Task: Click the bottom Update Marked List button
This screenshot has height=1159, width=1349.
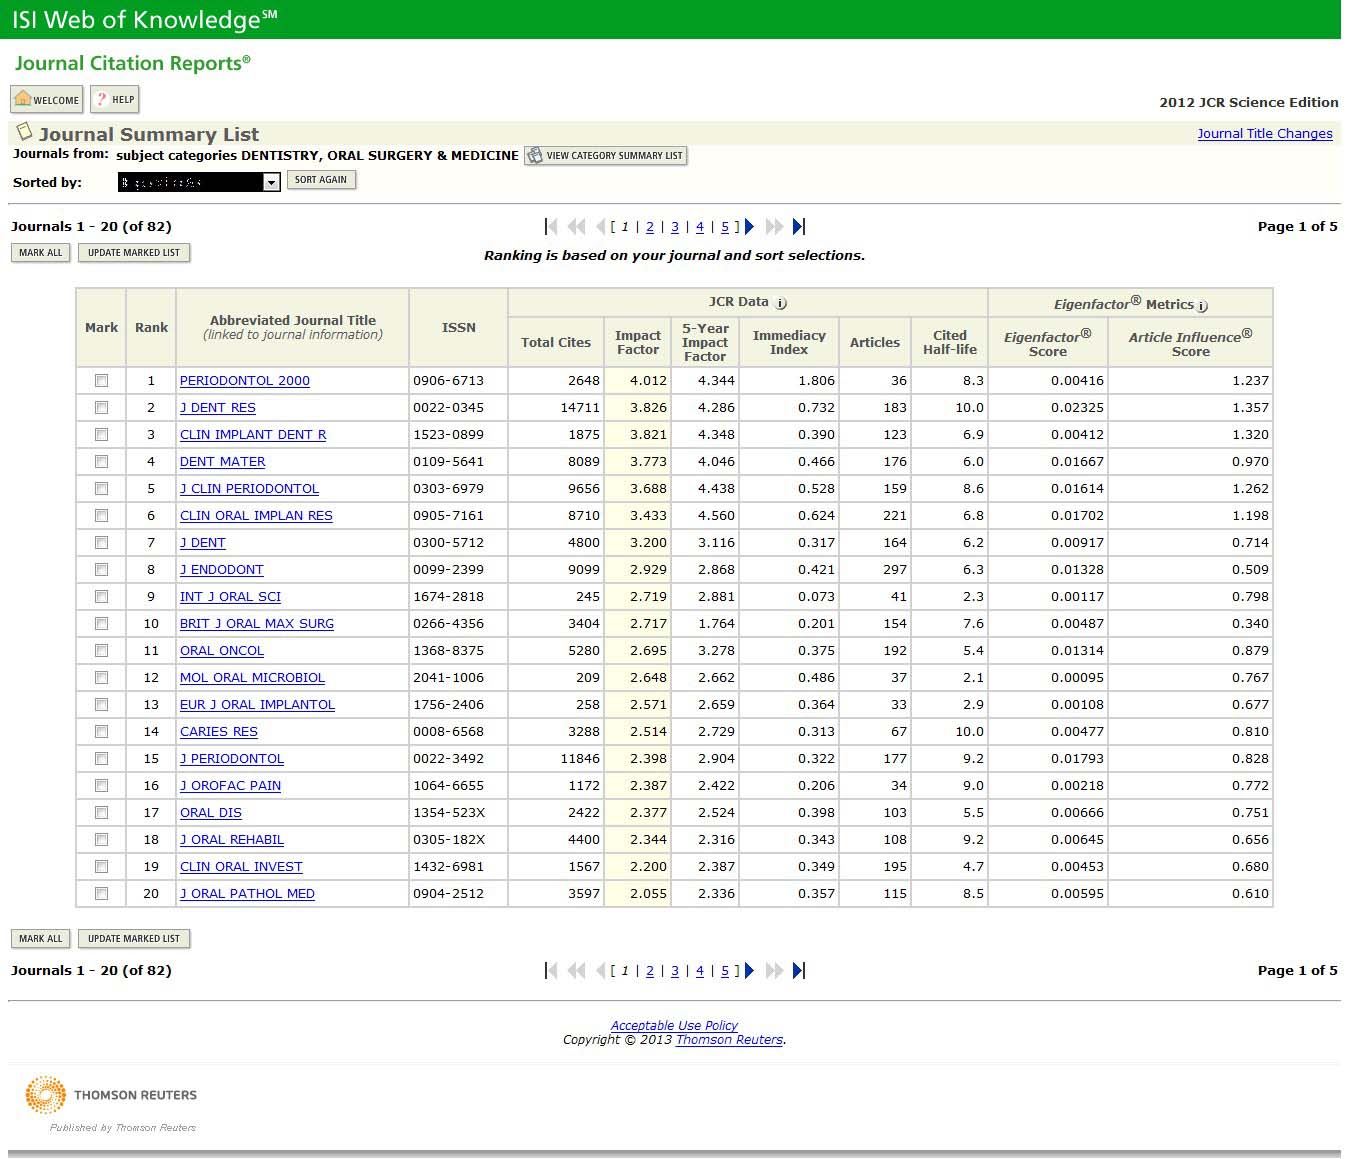Action: (x=134, y=939)
